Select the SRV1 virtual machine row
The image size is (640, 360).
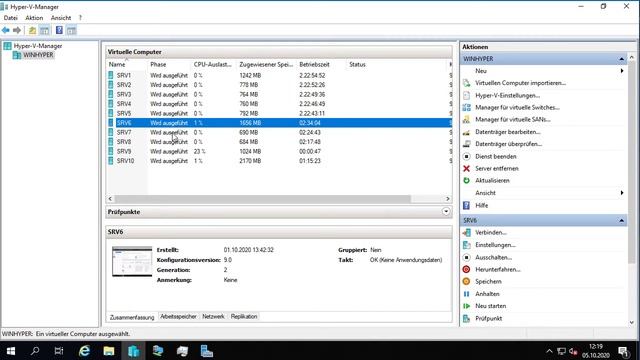point(279,76)
